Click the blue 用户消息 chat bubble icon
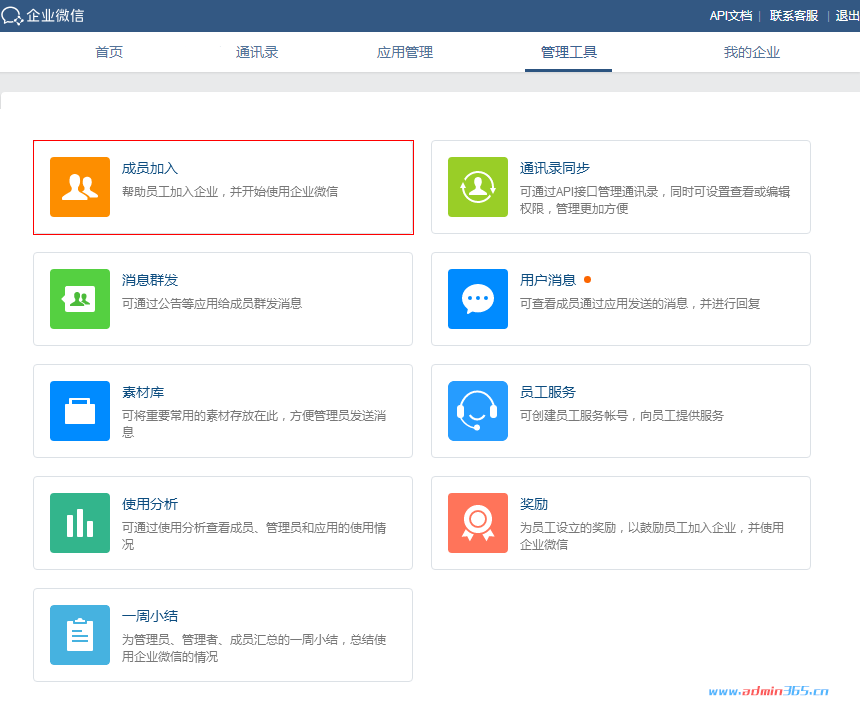This screenshot has width=860, height=721. tap(478, 299)
